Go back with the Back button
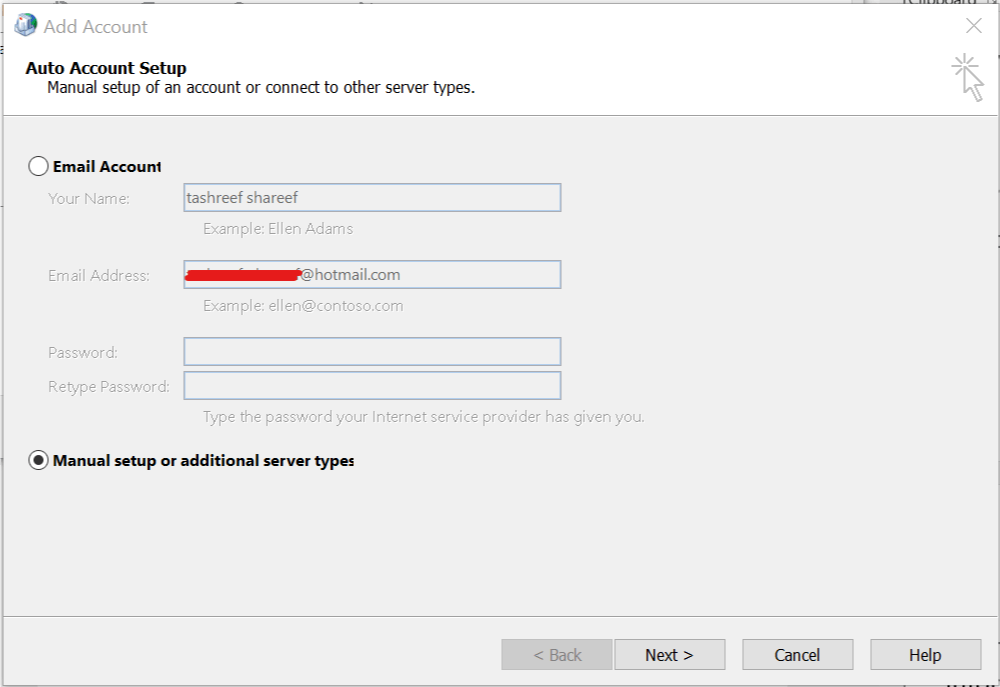The image size is (1000, 687). click(x=557, y=654)
